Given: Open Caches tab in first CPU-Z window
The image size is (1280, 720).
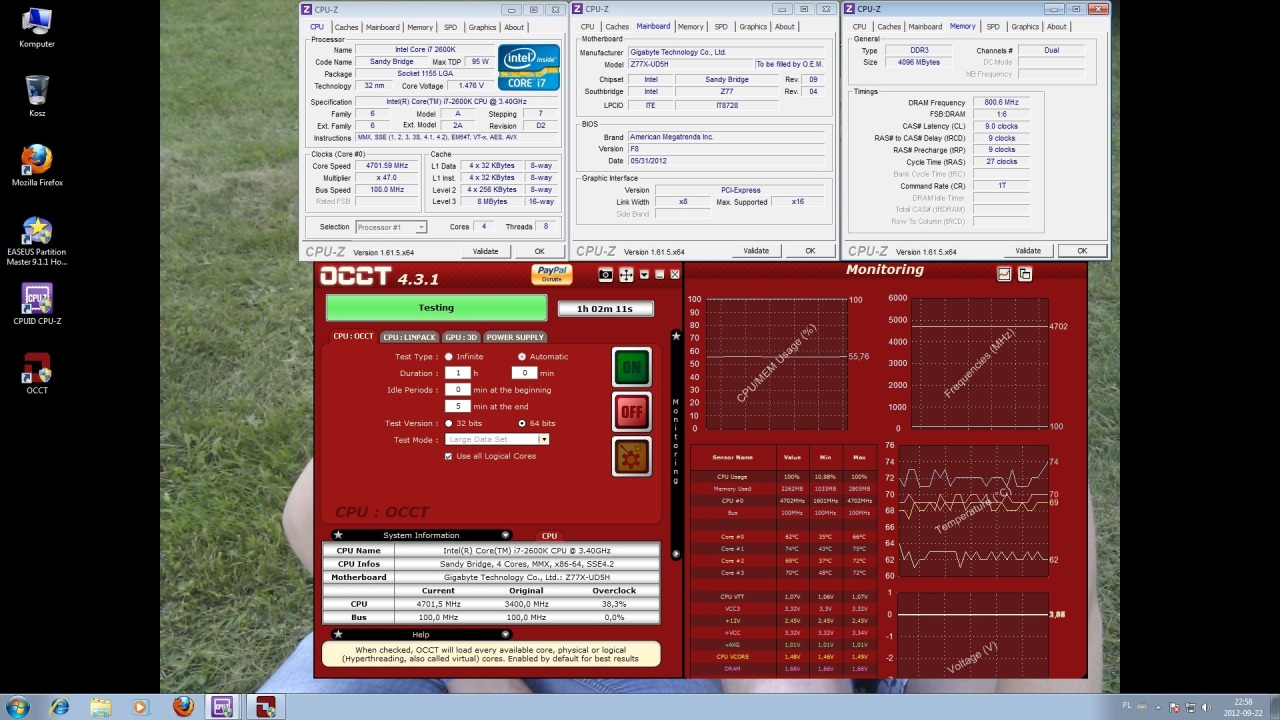Looking at the screenshot, I should click(346, 27).
